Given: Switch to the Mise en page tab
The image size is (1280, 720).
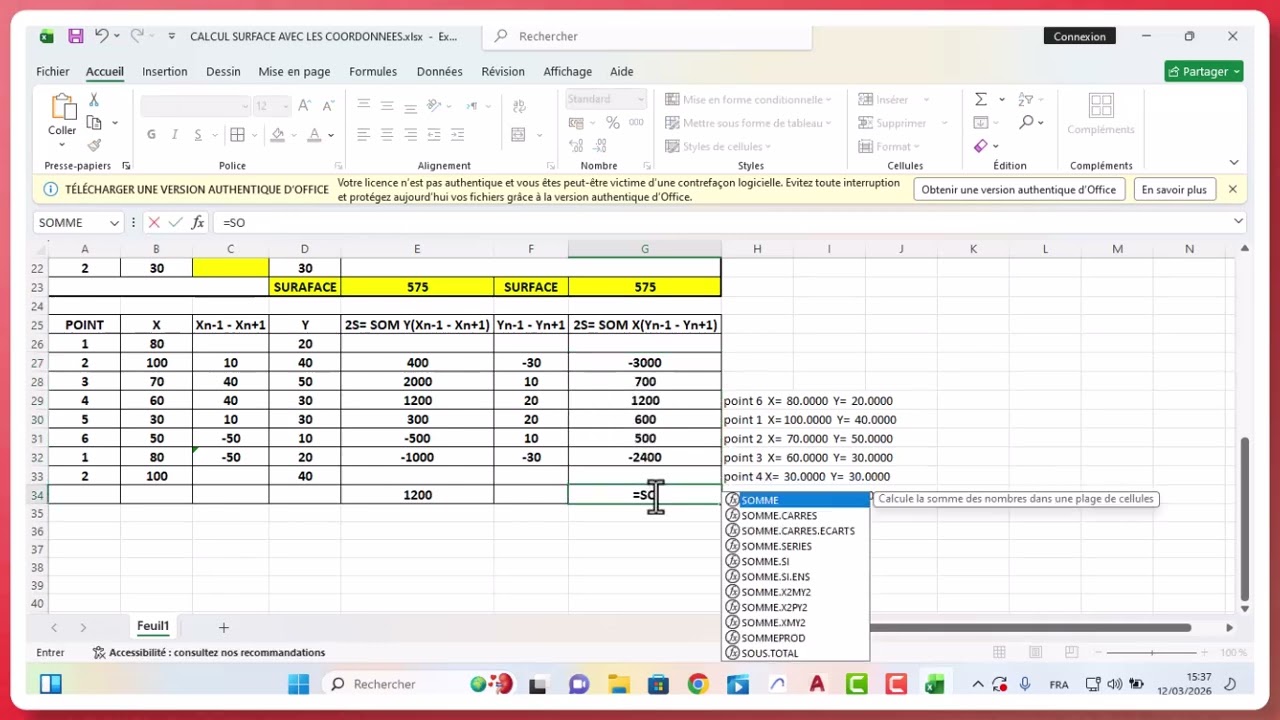Looking at the screenshot, I should [294, 71].
